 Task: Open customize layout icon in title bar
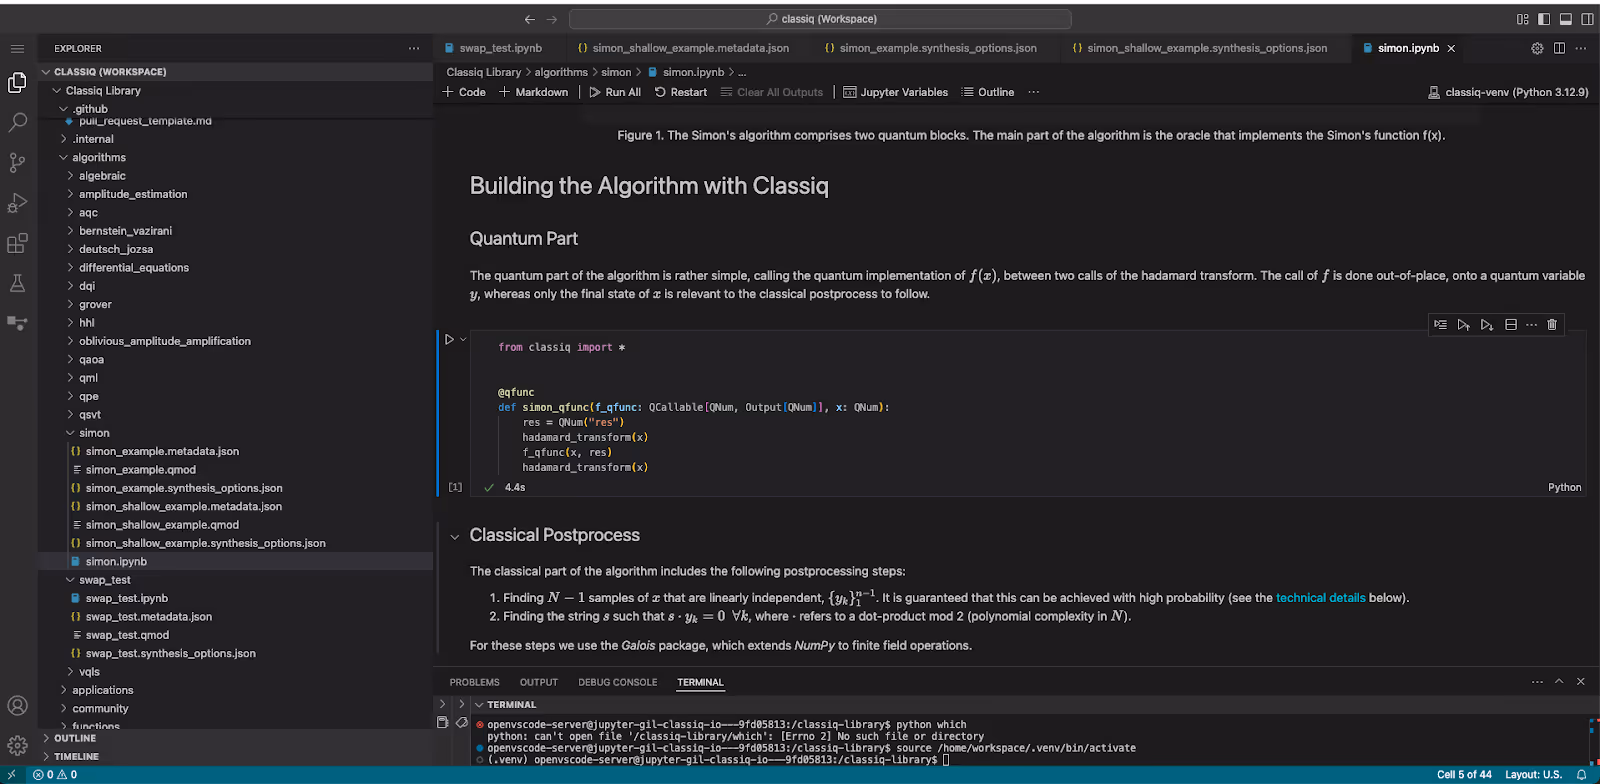click(x=1522, y=19)
